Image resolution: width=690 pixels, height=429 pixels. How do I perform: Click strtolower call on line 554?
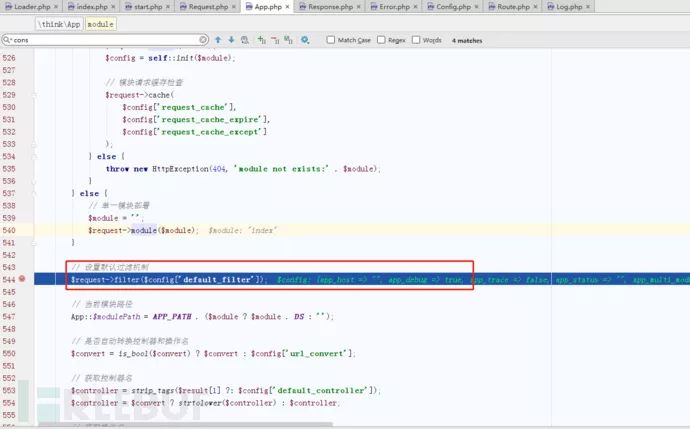[x=201, y=403]
